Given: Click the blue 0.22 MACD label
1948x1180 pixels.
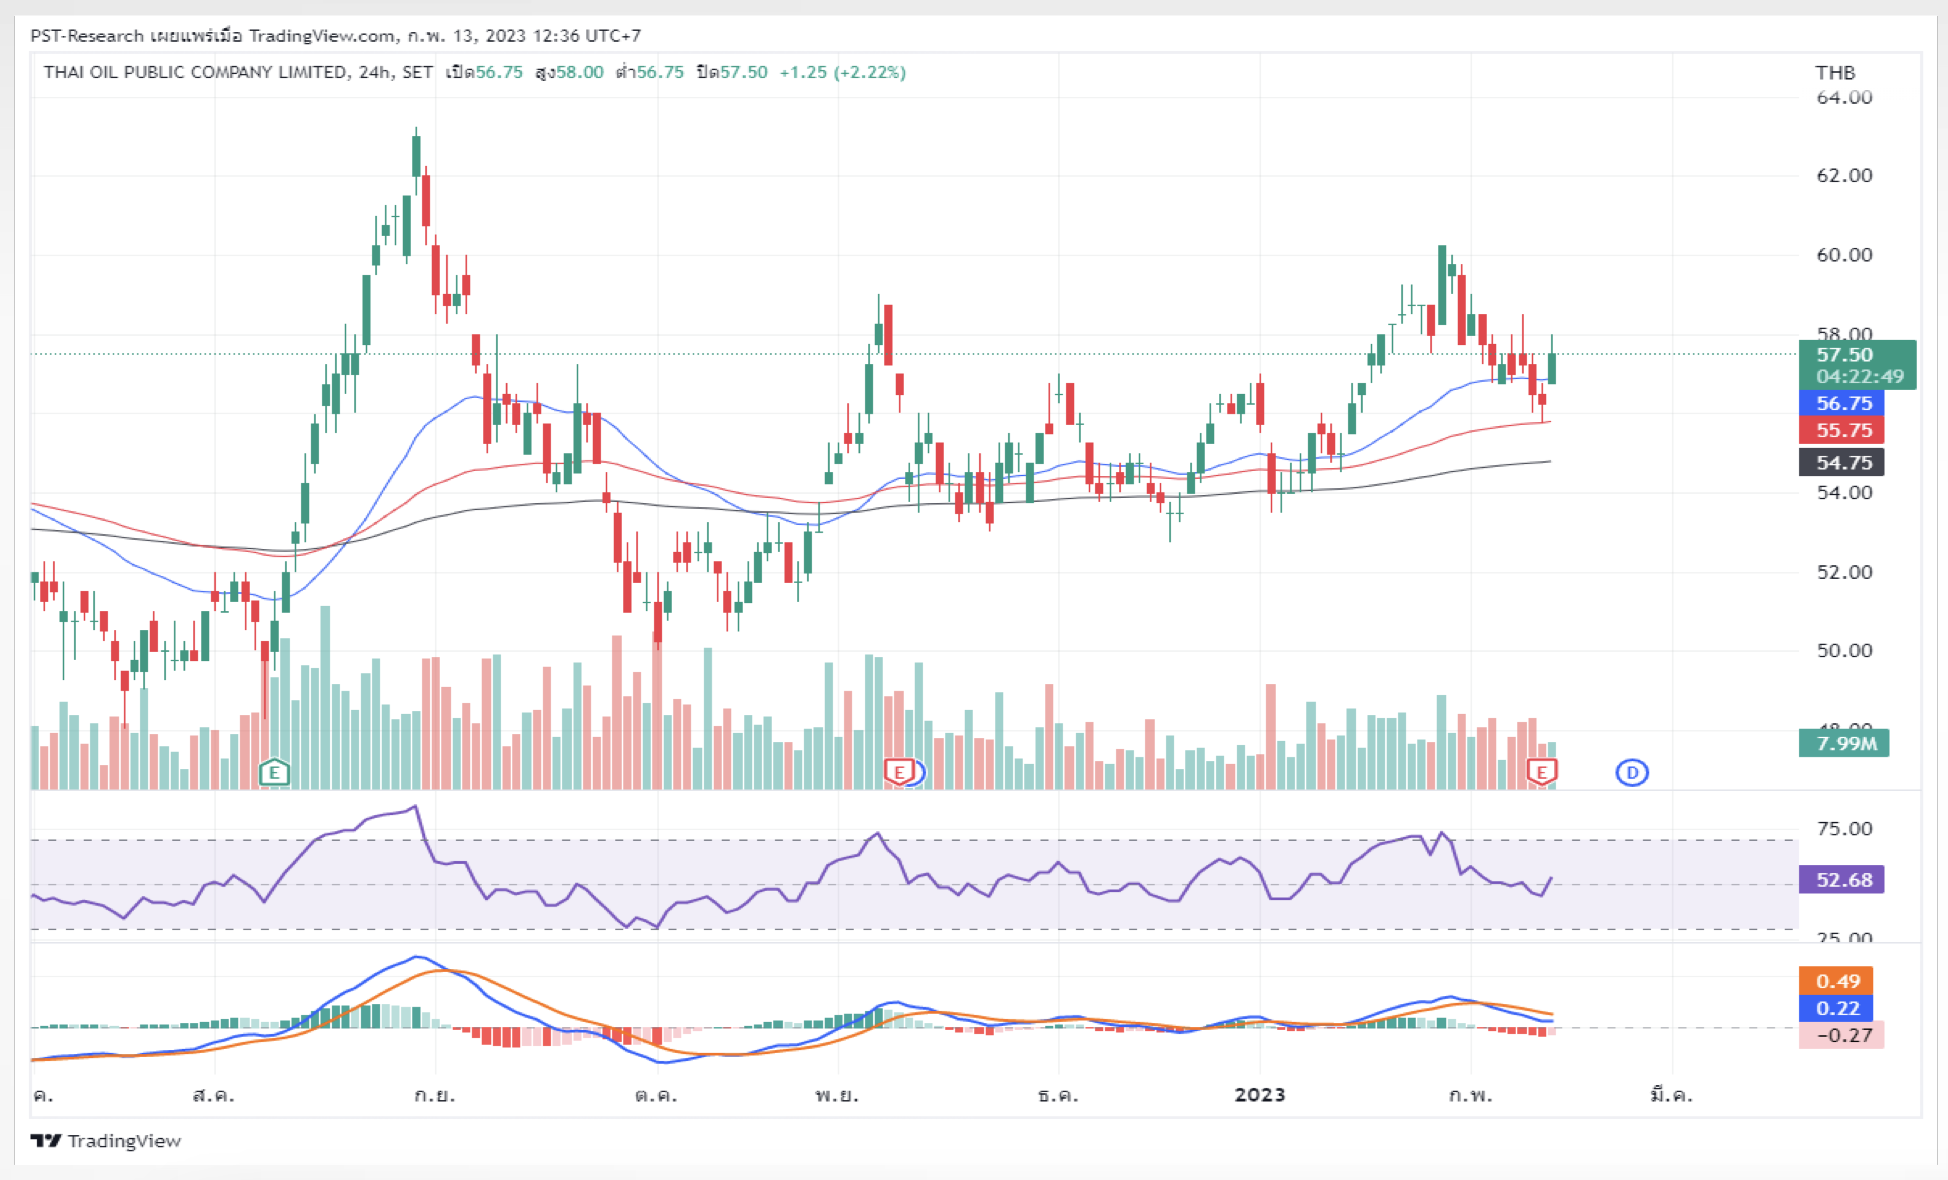Looking at the screenshot, I should [1836, 1008].
